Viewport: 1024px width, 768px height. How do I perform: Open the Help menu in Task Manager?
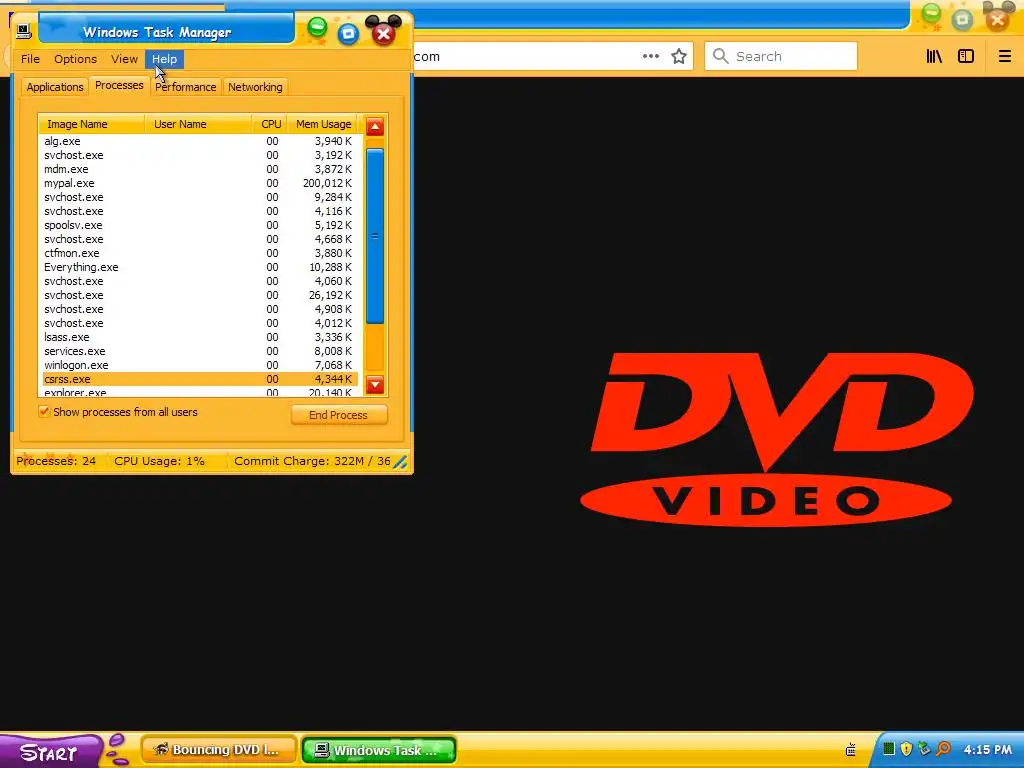pos(165,59)
